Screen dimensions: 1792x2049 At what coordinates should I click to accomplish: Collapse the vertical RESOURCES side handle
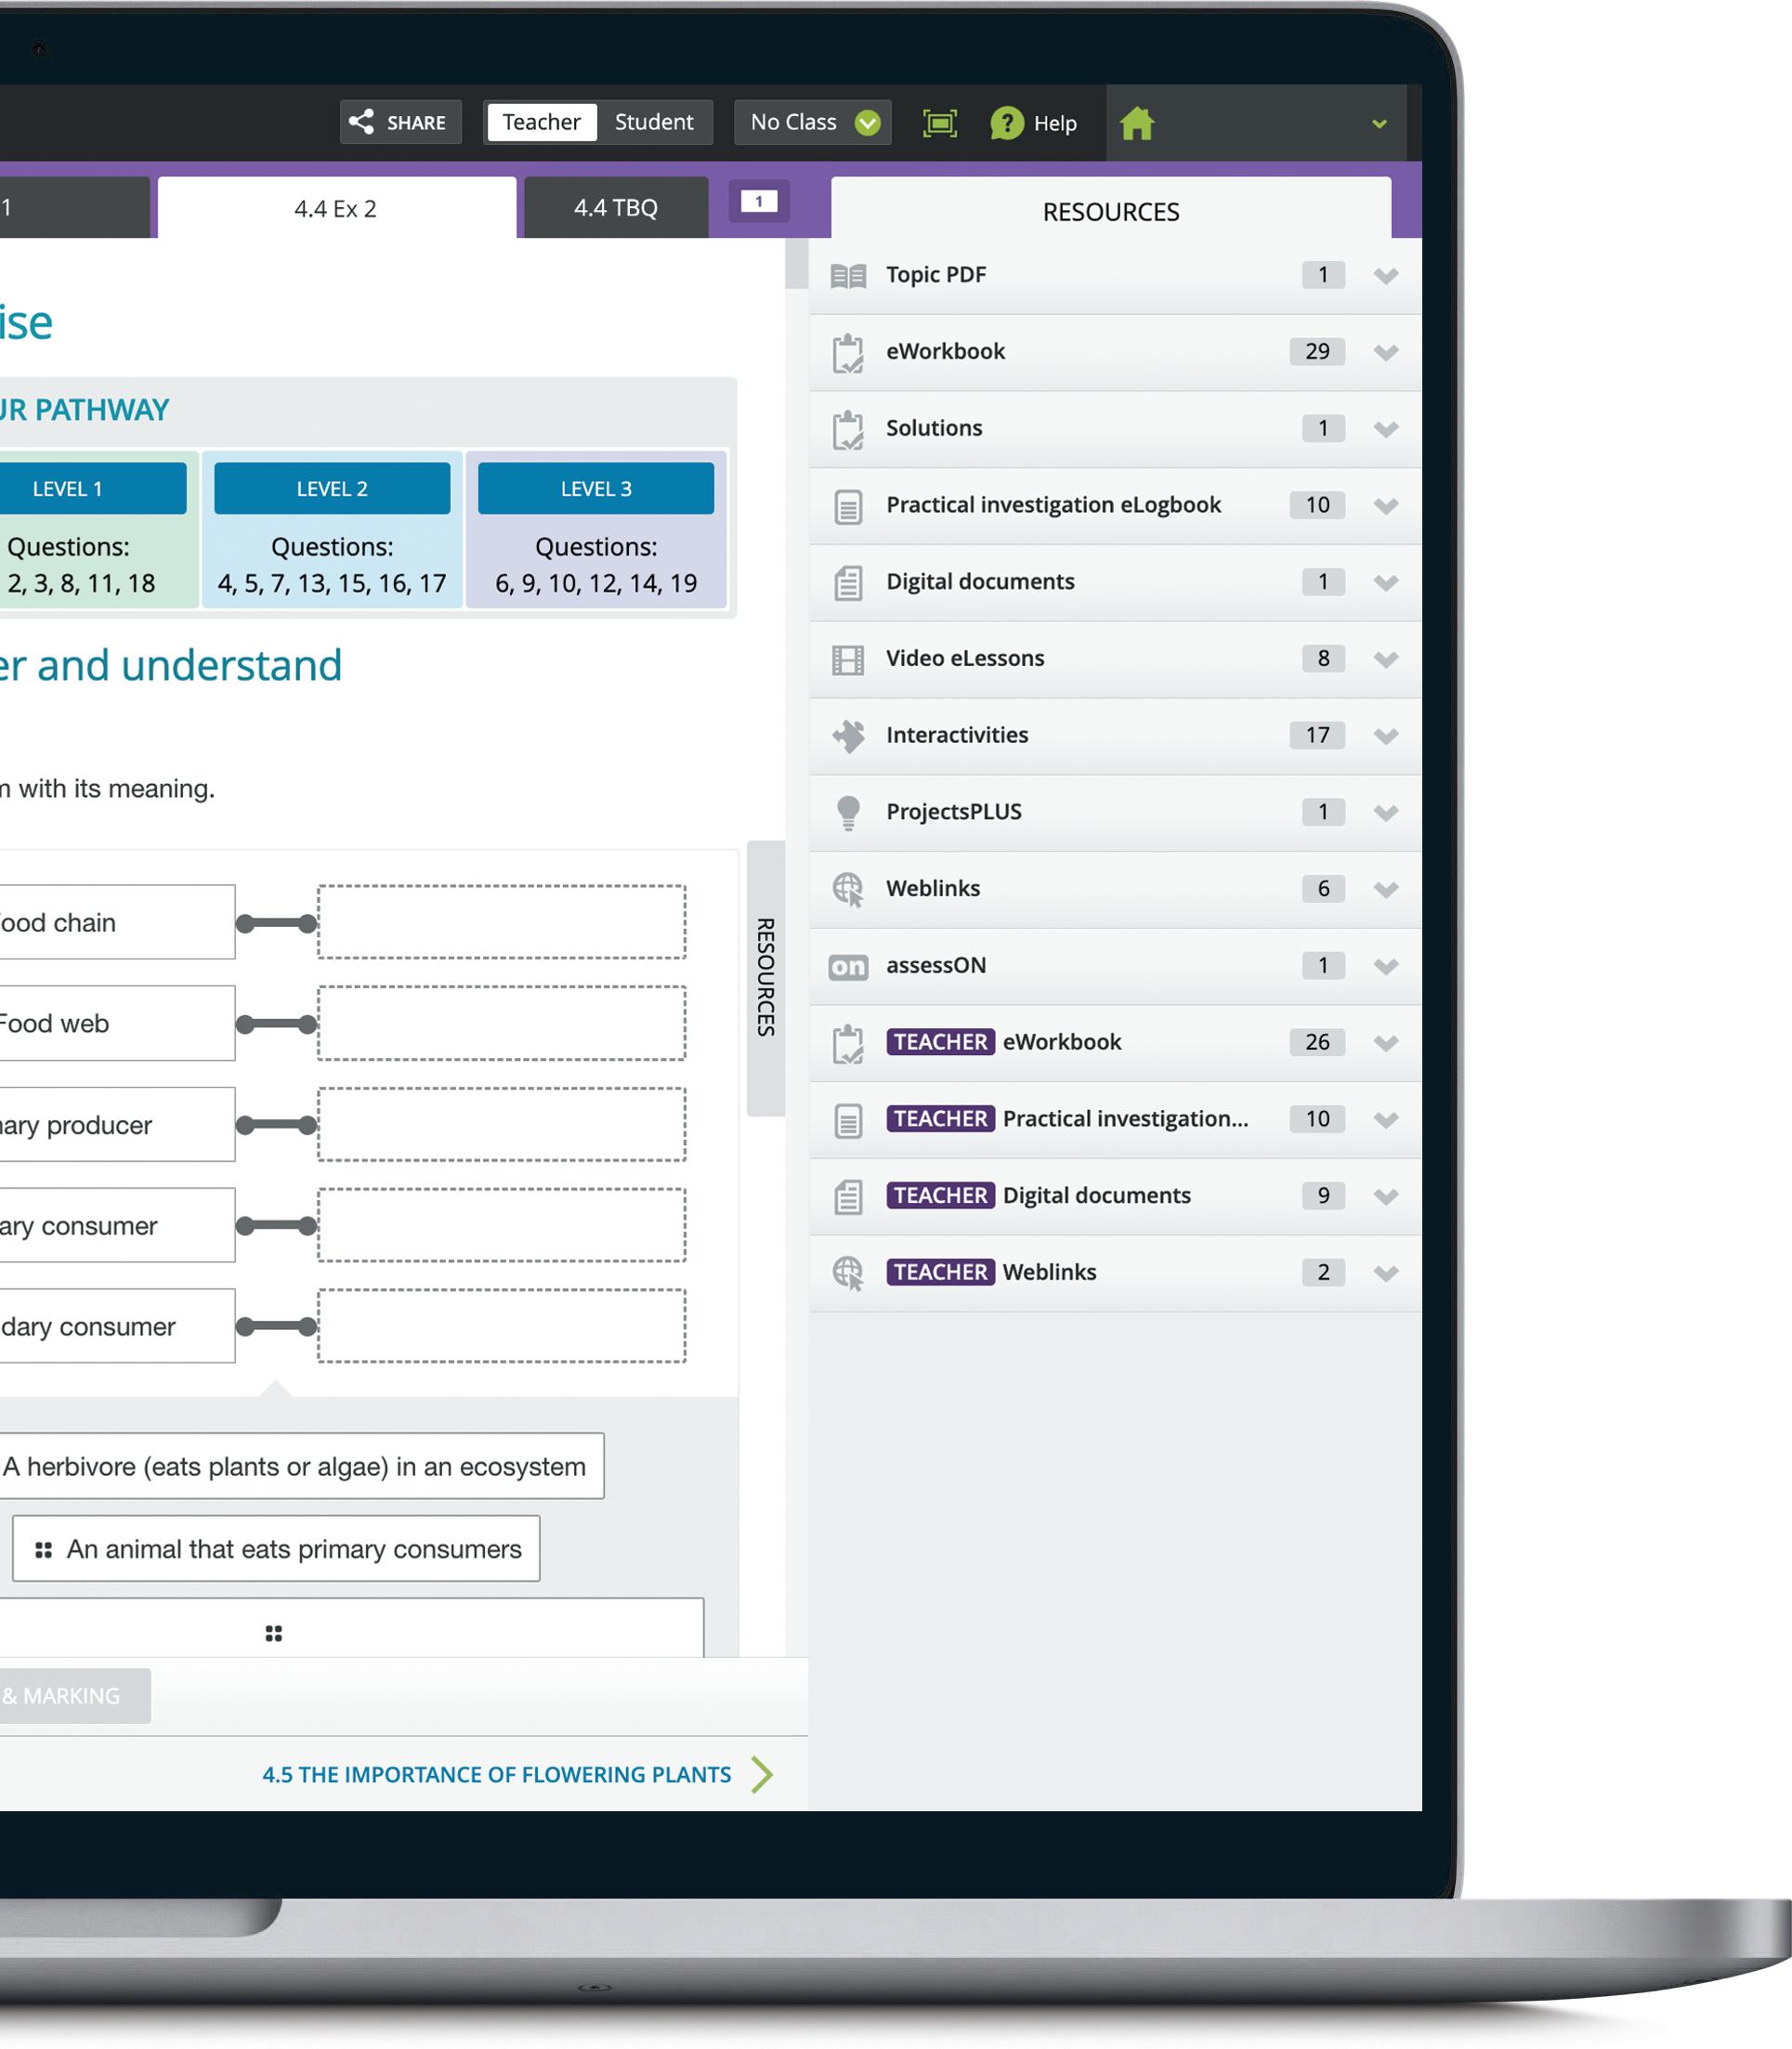coord(765,977)
